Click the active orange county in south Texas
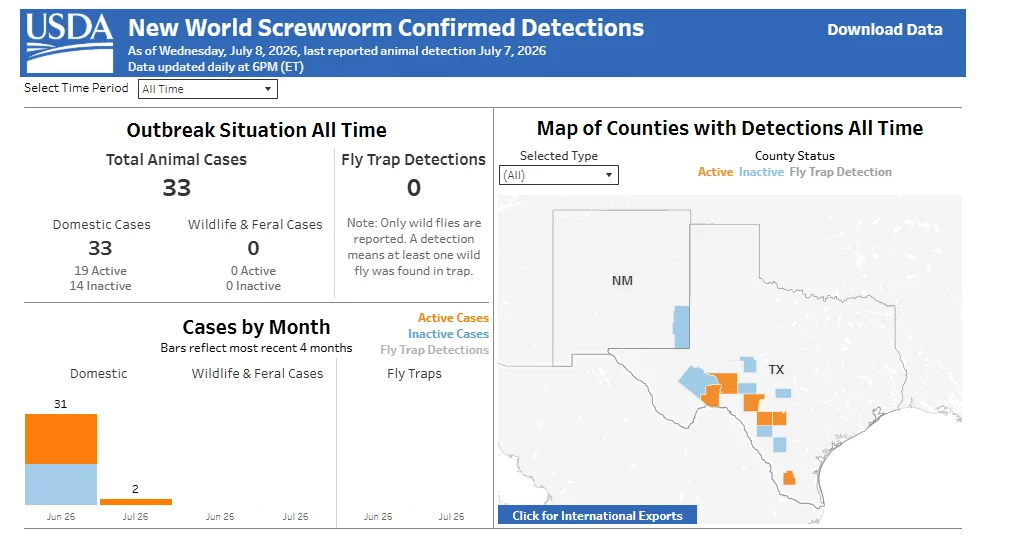The image size is (1021, 534). click(x=789, y=478)
